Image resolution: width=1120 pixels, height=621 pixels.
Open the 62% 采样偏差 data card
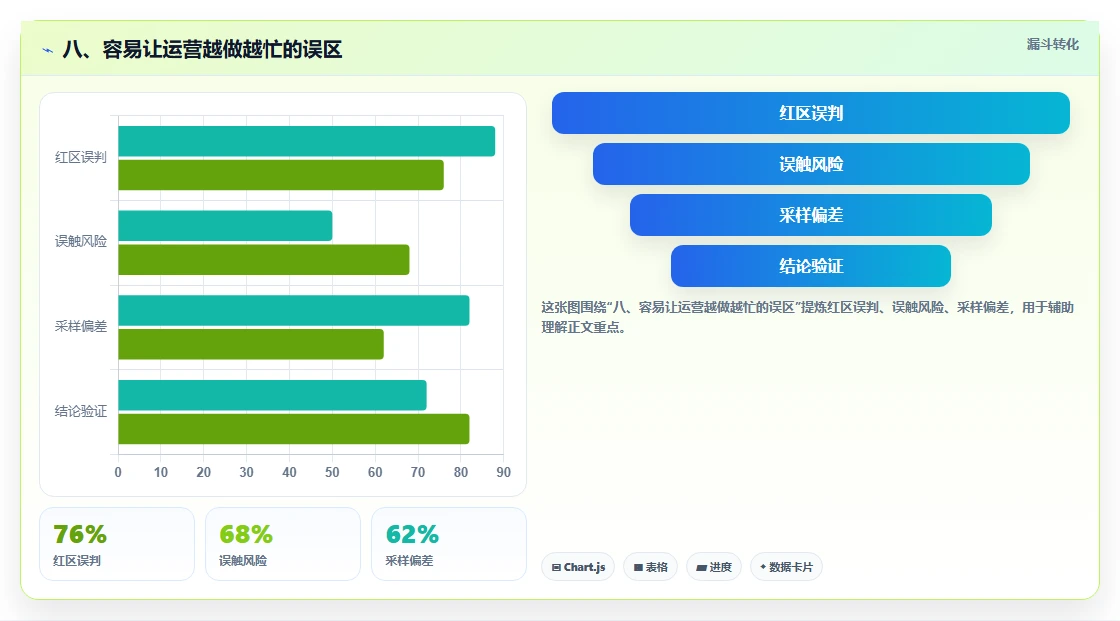[x=449, y=544]
